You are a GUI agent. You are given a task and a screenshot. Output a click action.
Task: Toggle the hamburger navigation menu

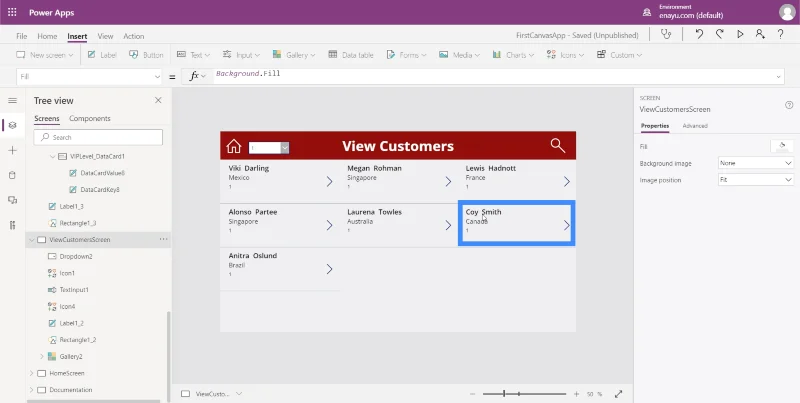[x=12, y=100]
